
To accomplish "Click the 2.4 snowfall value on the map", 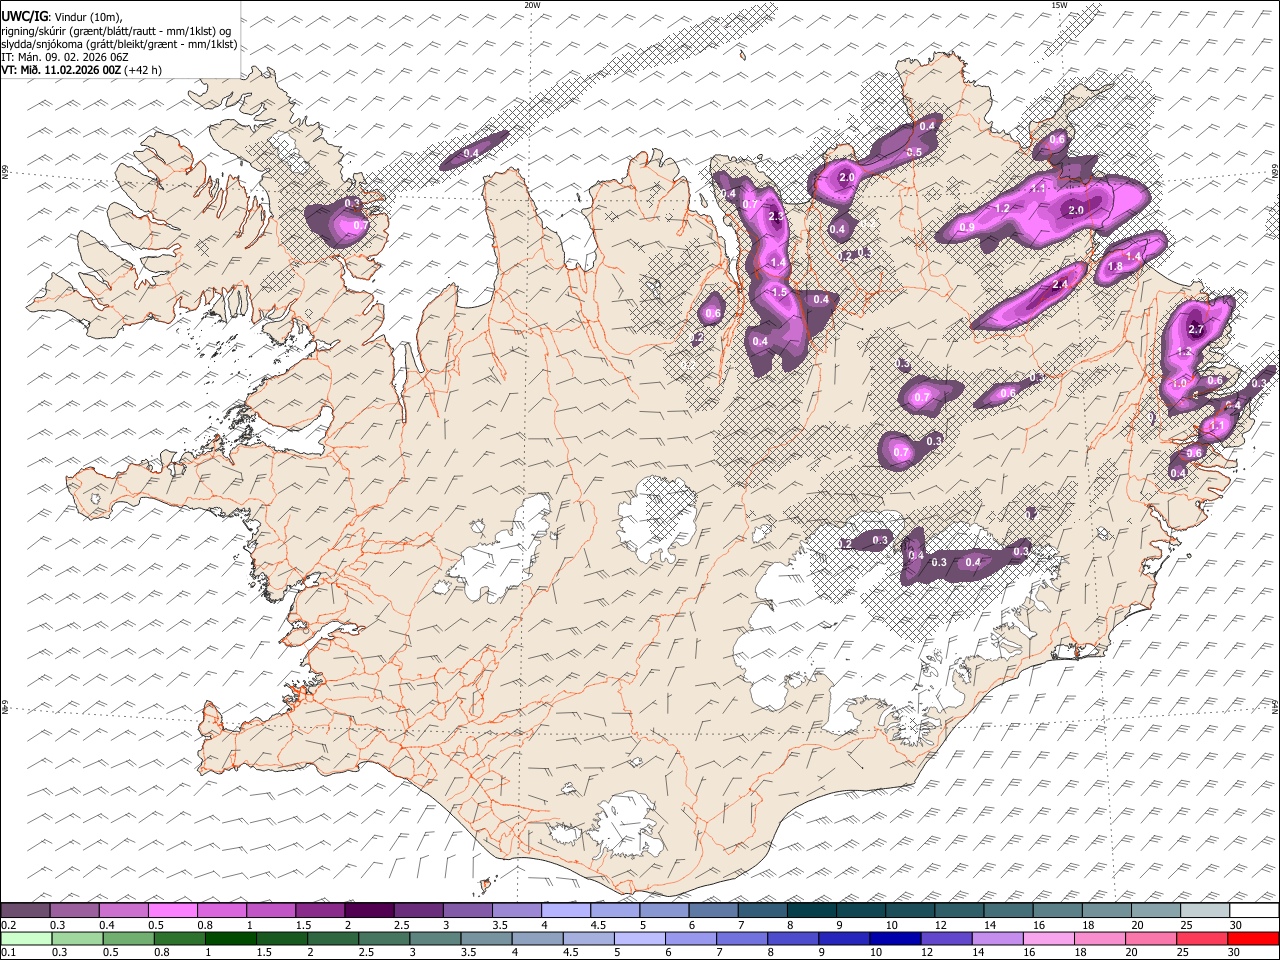I will click(1061, 285).
